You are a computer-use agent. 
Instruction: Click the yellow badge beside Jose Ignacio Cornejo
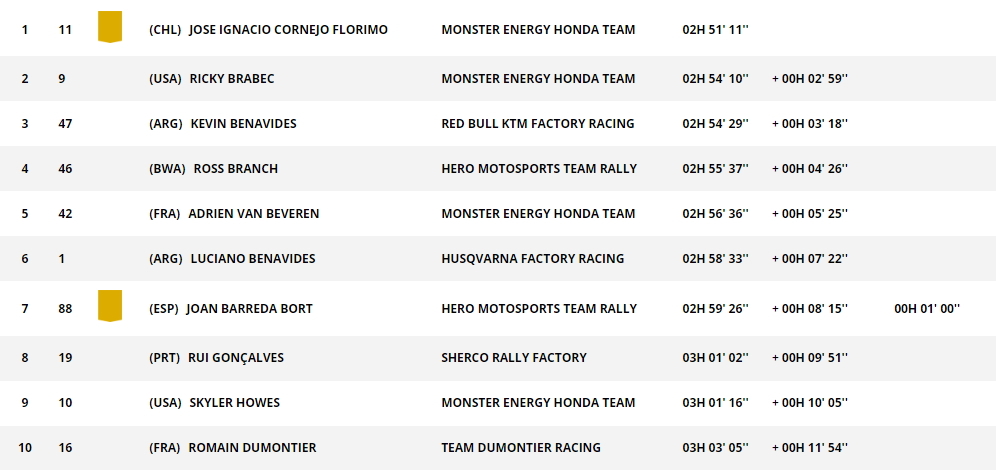tap(110, 27)
